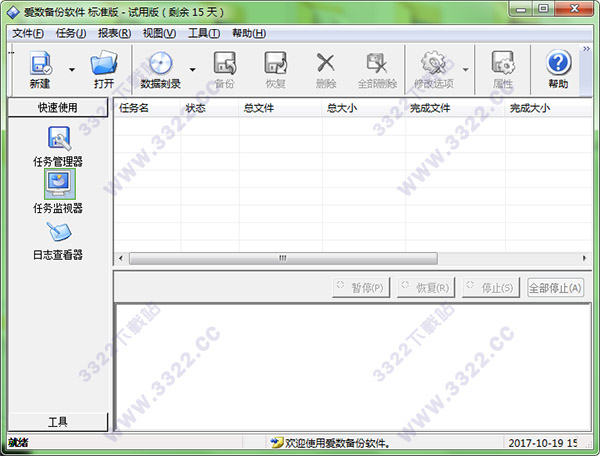The image size is (600, 456).
Task: Maximize the backup software window
Action: coord(543,9)
